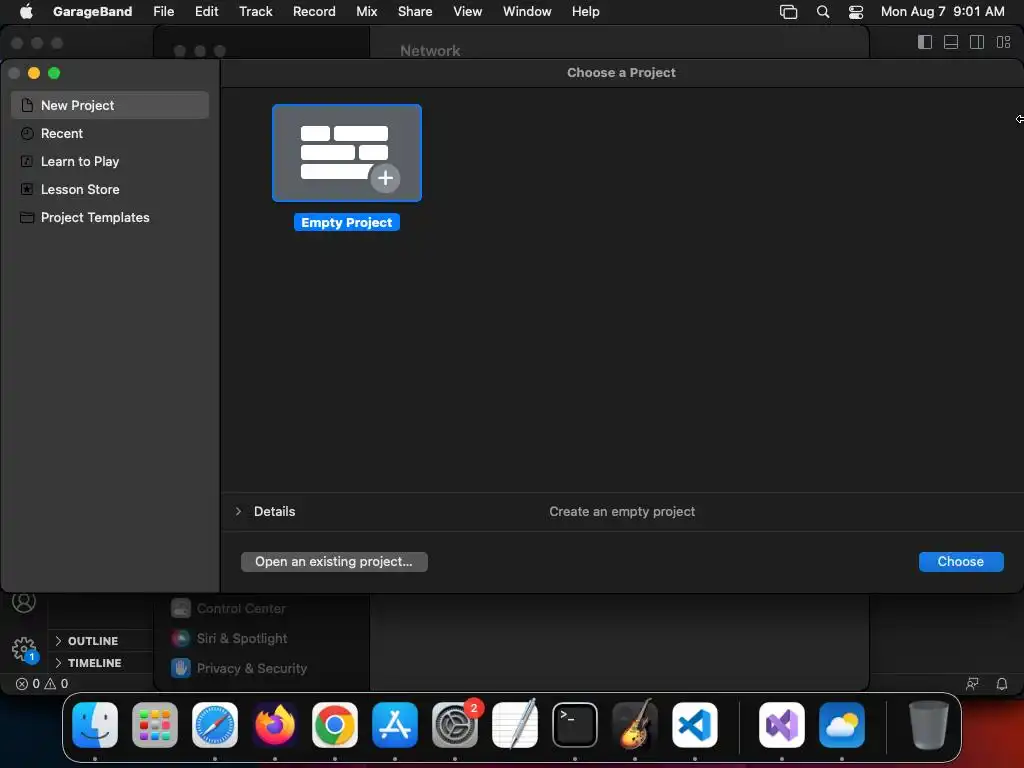Image resolution: width=1024 pixels, height=768 pixels.
Task: Toggle VS Code primary sidebar layout icon
Action: point(925,42)
